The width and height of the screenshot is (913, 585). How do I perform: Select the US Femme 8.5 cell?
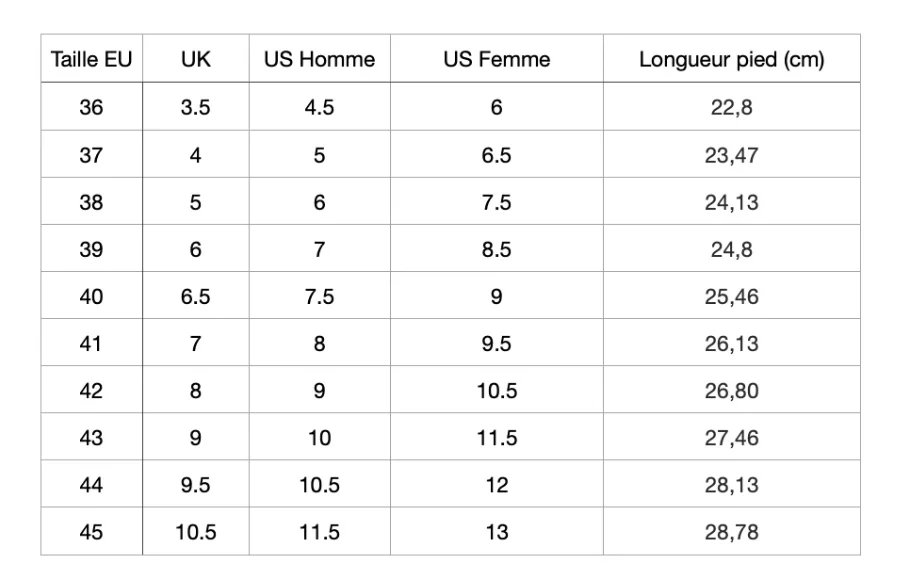point(497,249)
